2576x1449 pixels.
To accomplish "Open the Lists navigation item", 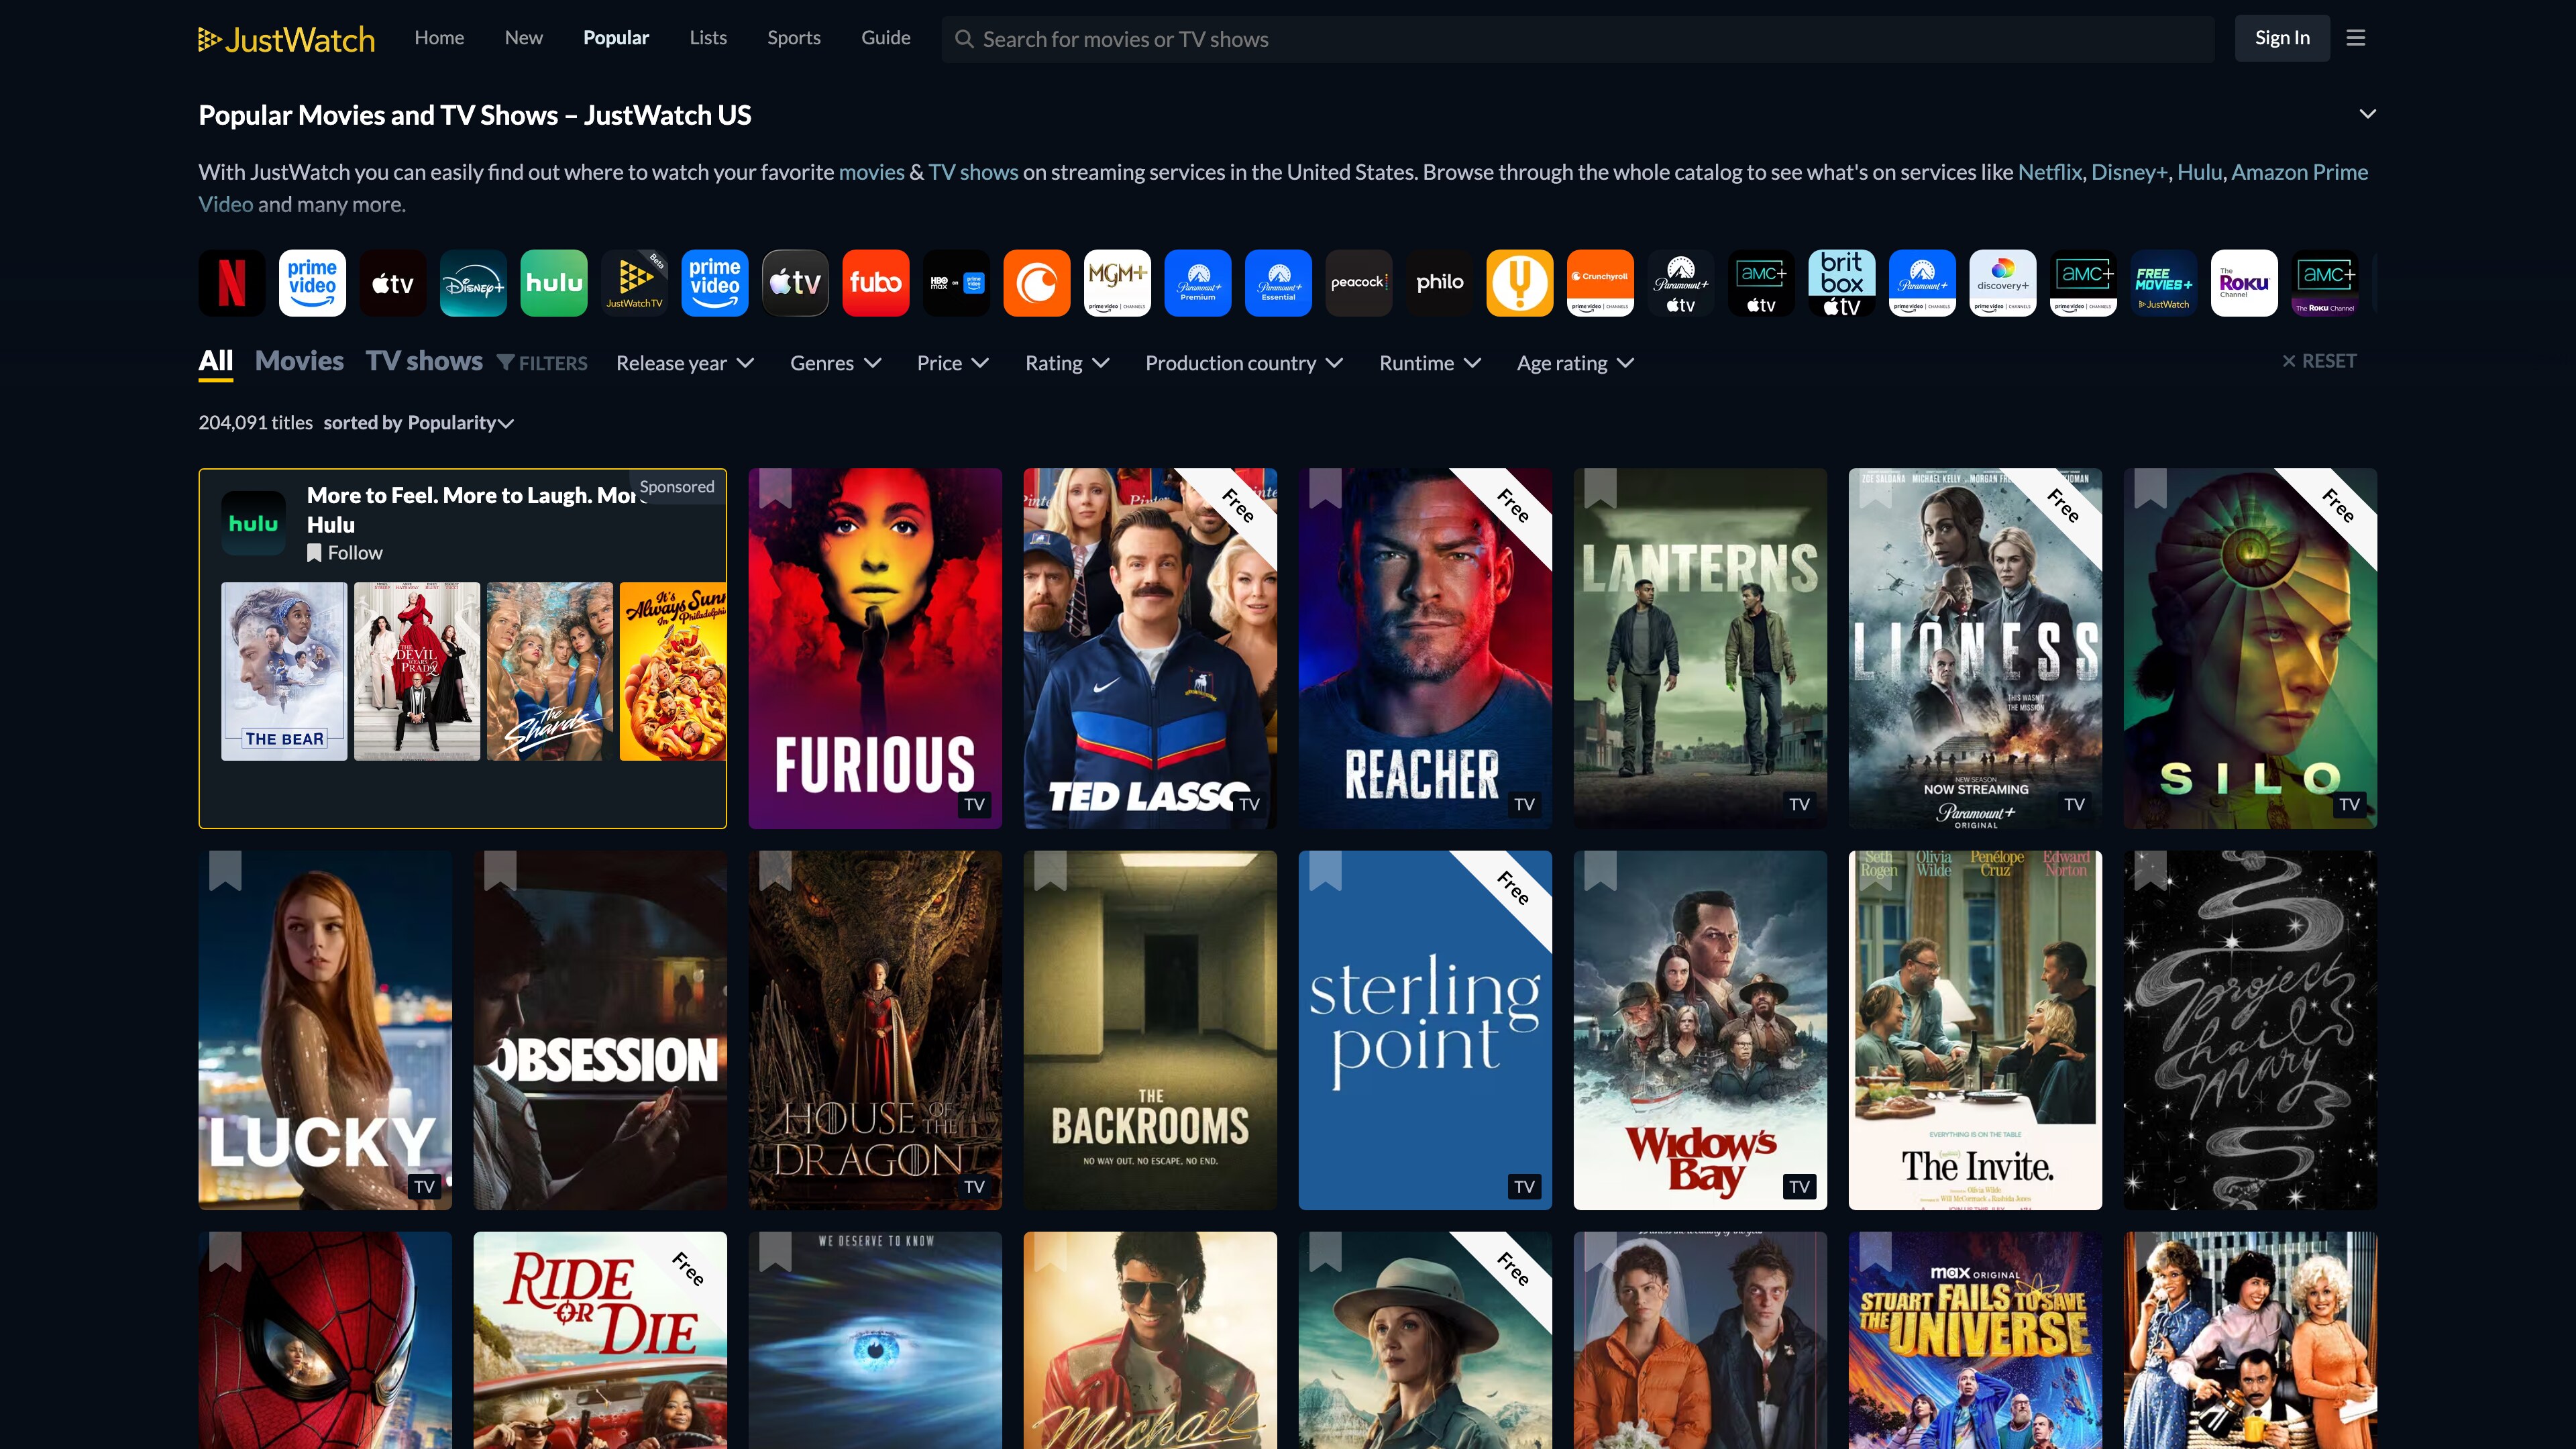I will coord(708,38).
